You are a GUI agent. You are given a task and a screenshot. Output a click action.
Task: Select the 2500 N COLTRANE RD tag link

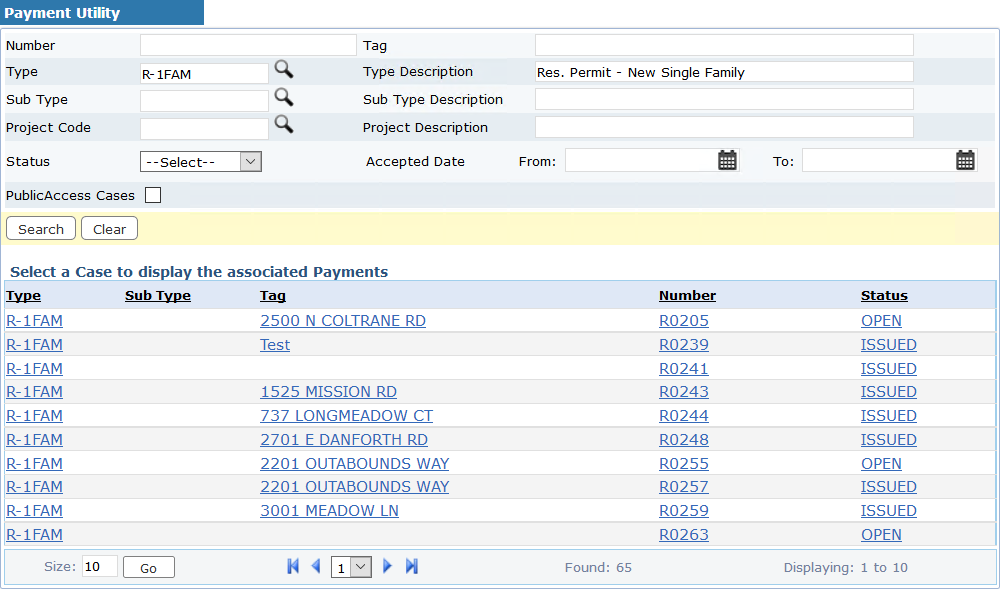point(342,321)
